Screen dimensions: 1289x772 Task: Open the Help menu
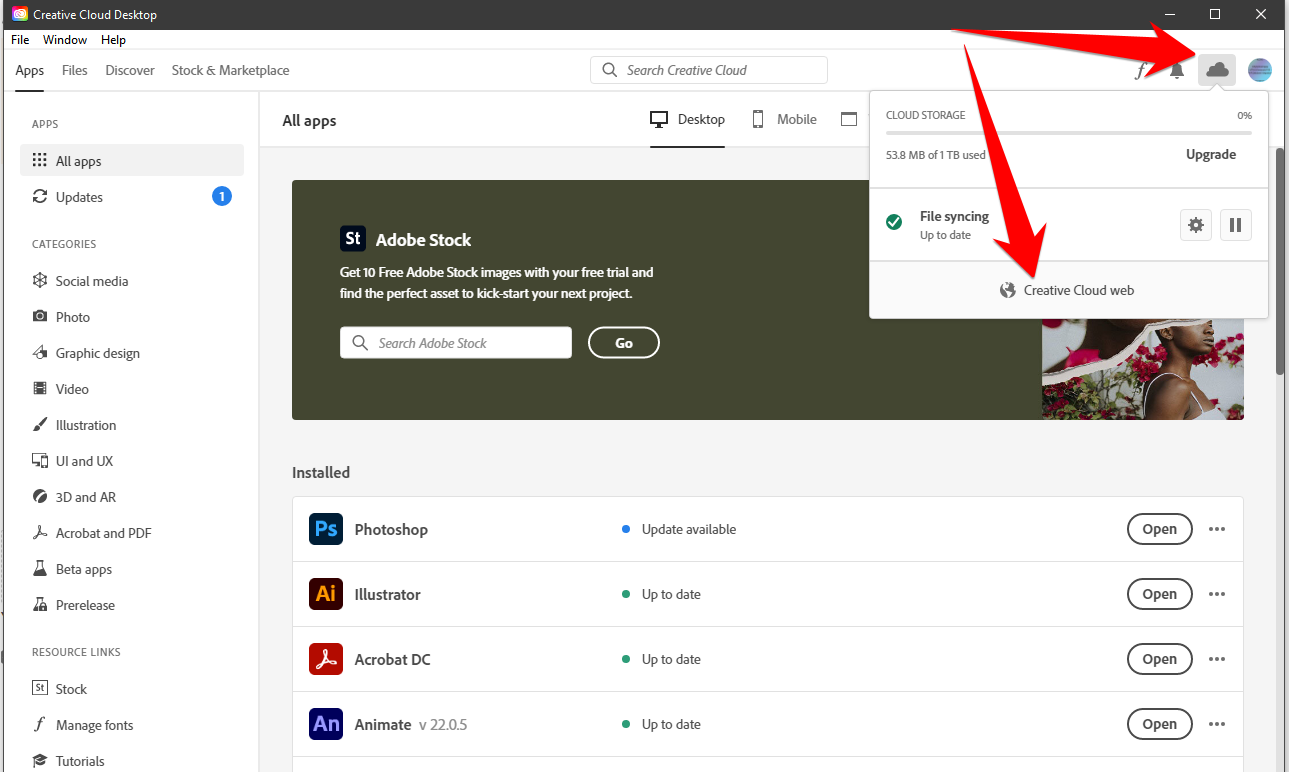click(113, 40)
